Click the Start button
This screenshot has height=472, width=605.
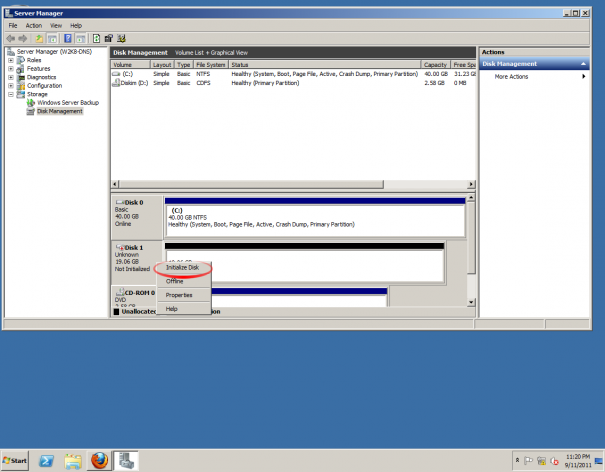(15, 460)
